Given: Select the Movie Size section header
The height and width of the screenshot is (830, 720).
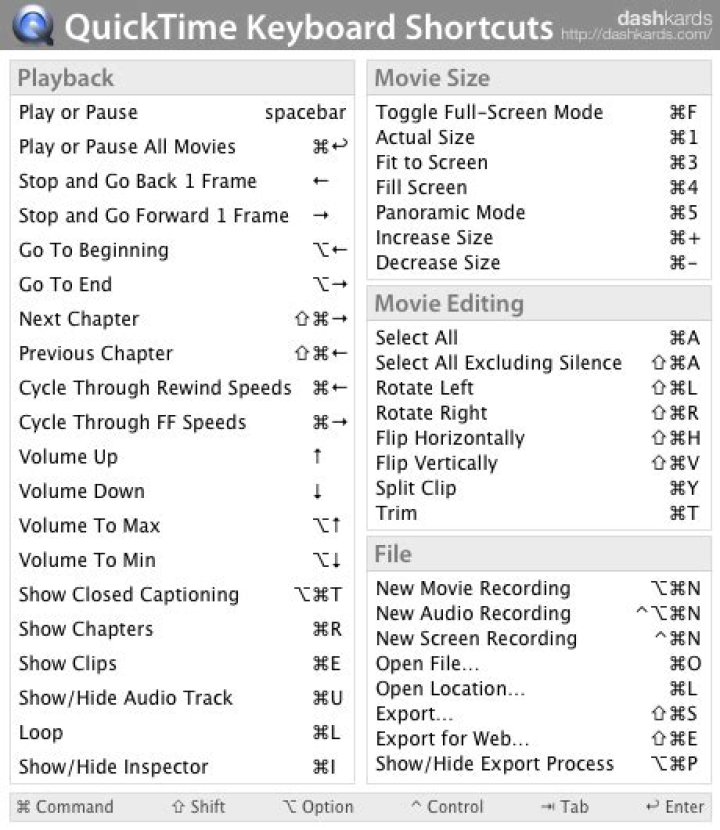Looking at the screenshot, I should (x=432, y=78).
